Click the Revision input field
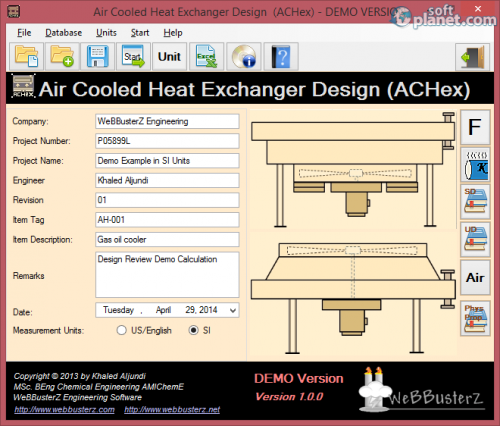 [167, 200]
